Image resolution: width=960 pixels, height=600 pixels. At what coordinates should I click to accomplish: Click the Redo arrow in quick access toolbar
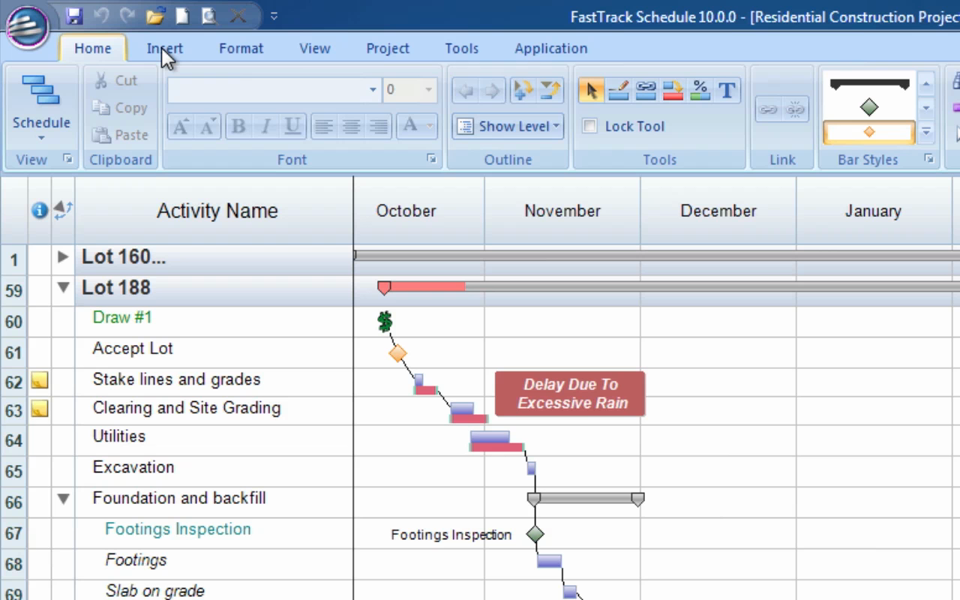point(127,16)
